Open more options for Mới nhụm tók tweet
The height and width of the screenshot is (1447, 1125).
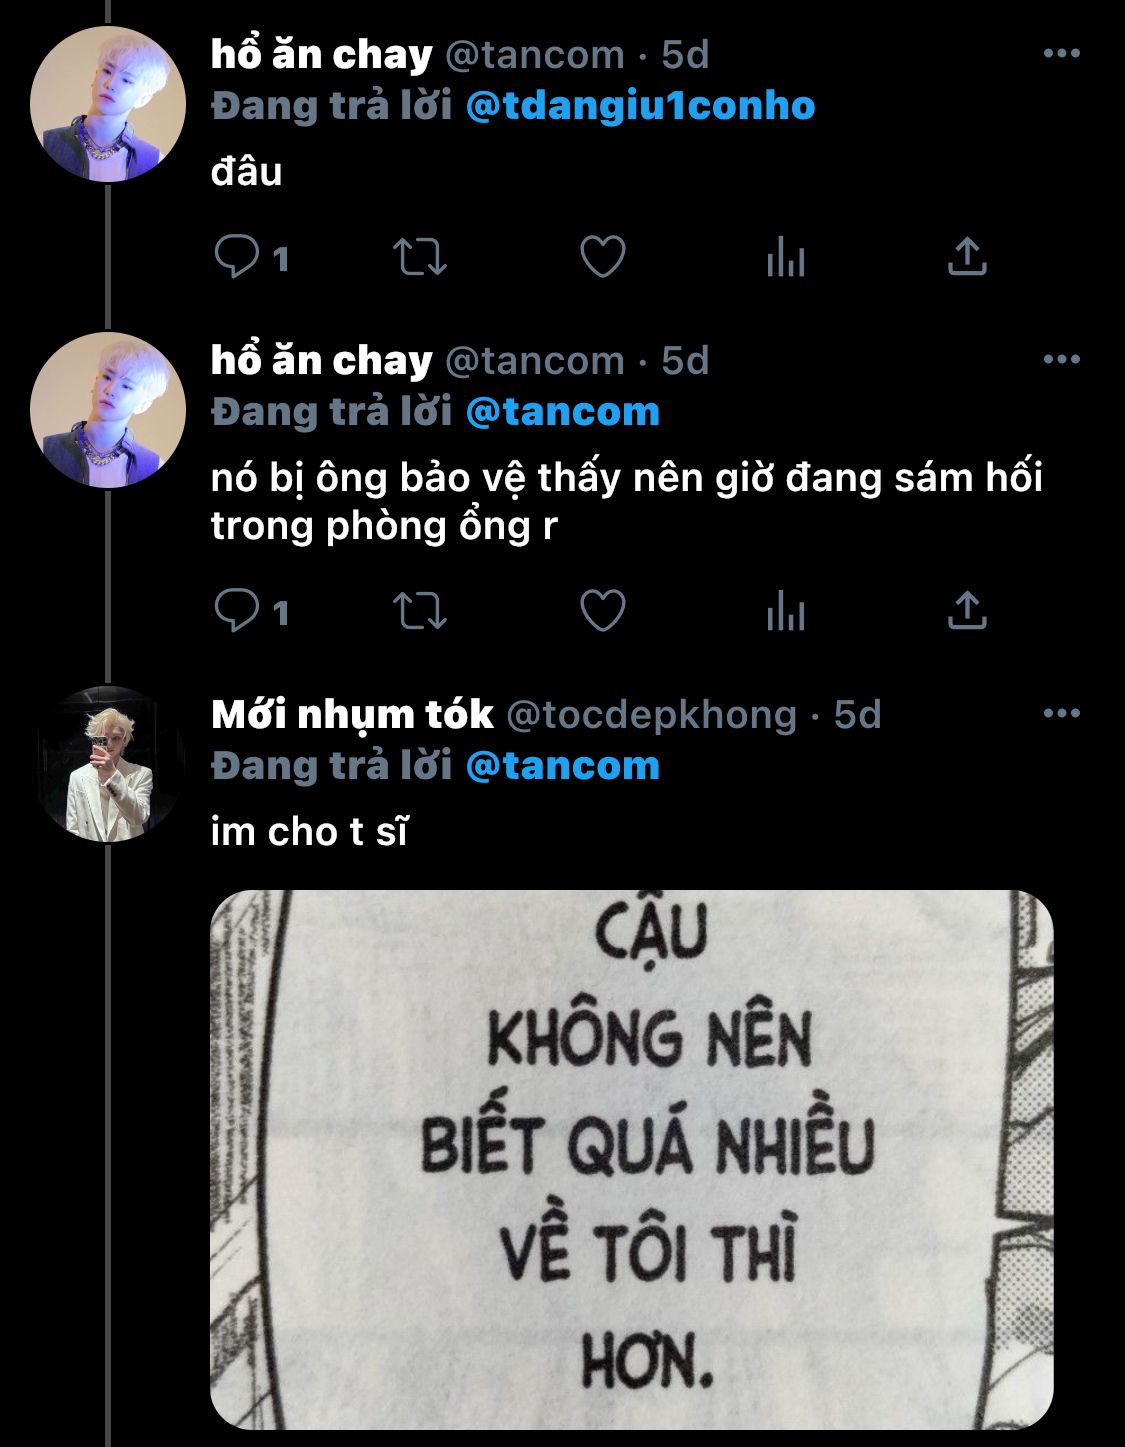1061,714
